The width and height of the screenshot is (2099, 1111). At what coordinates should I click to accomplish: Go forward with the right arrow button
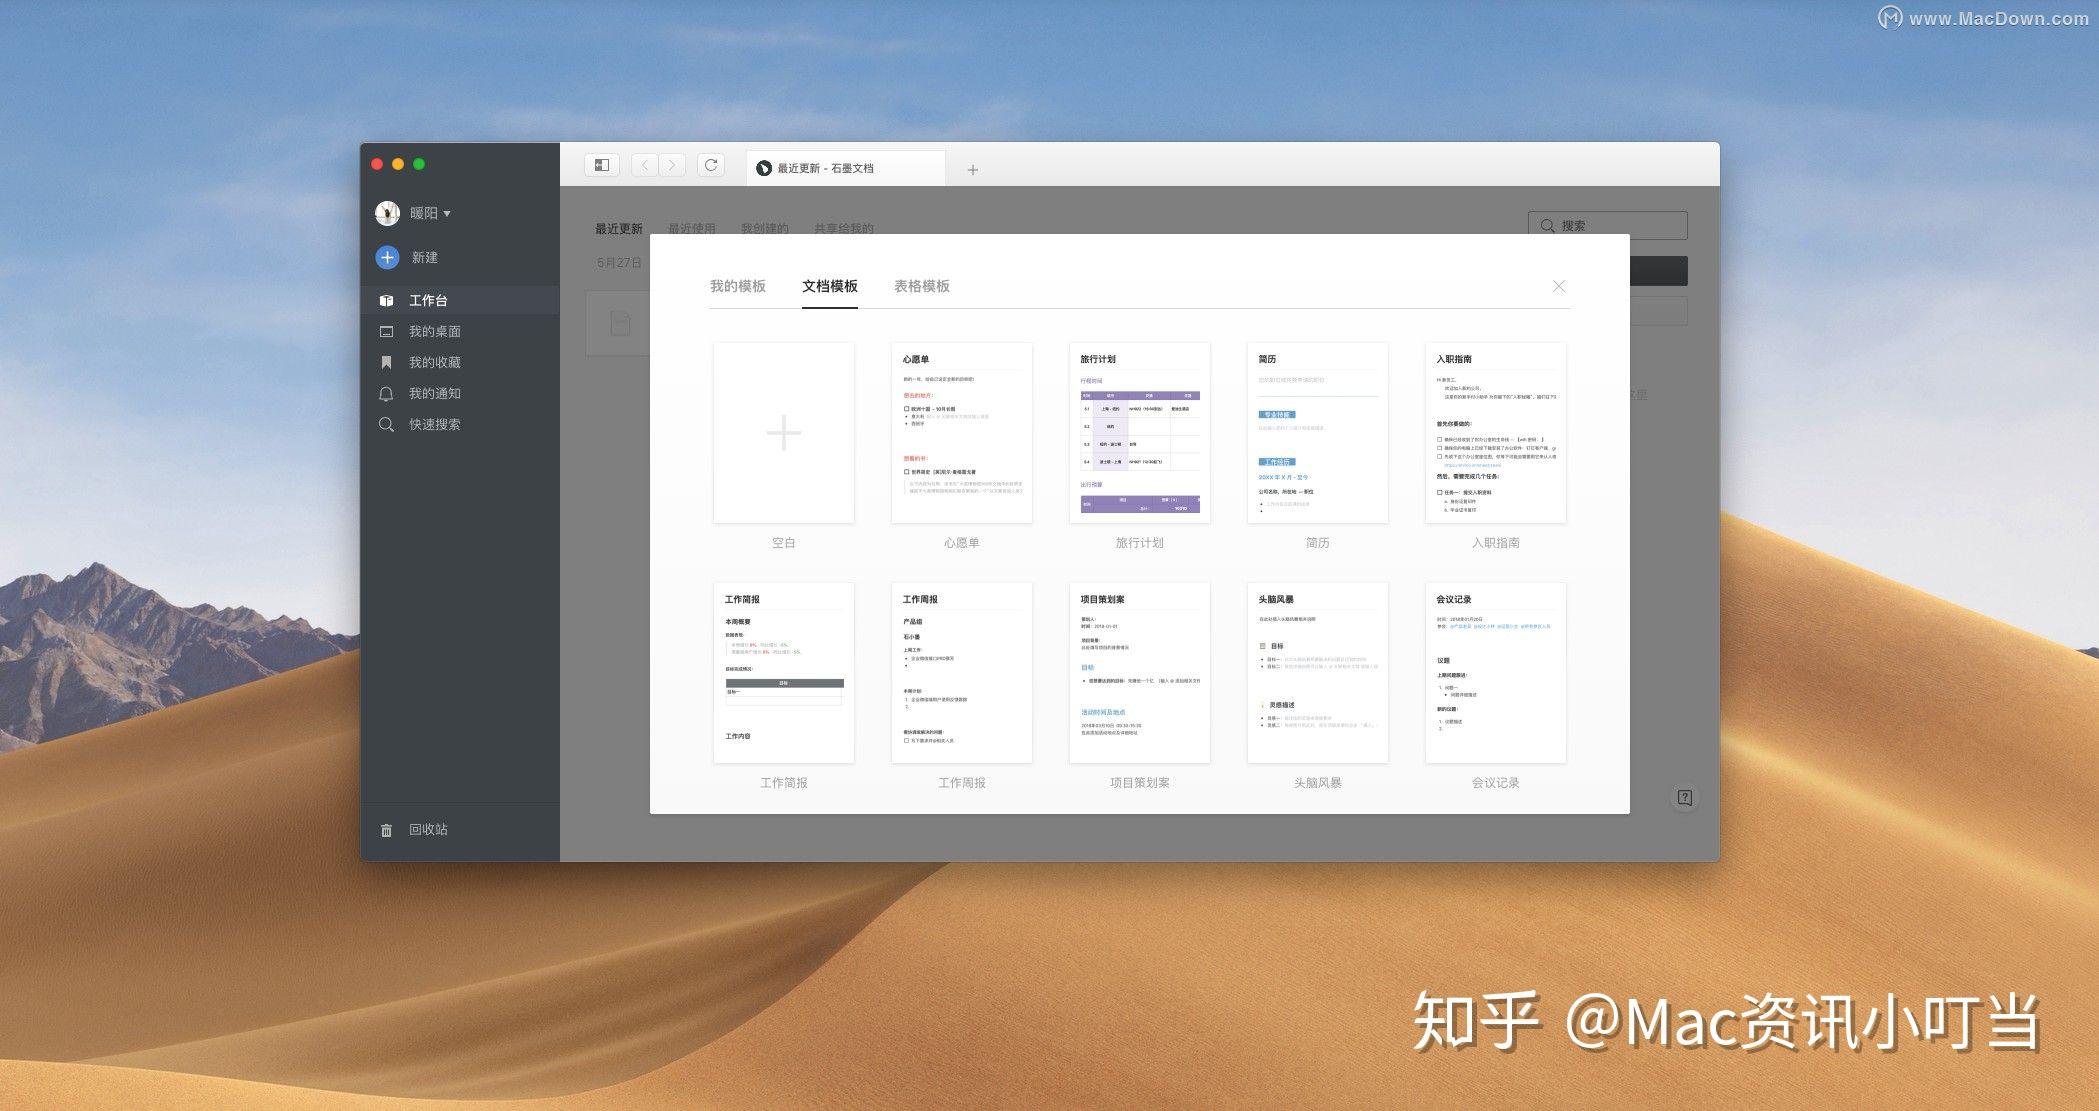pyautogui.click(x=672, y=165)
